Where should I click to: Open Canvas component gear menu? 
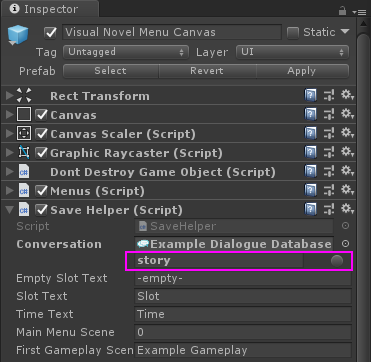(x=347, y=115)
